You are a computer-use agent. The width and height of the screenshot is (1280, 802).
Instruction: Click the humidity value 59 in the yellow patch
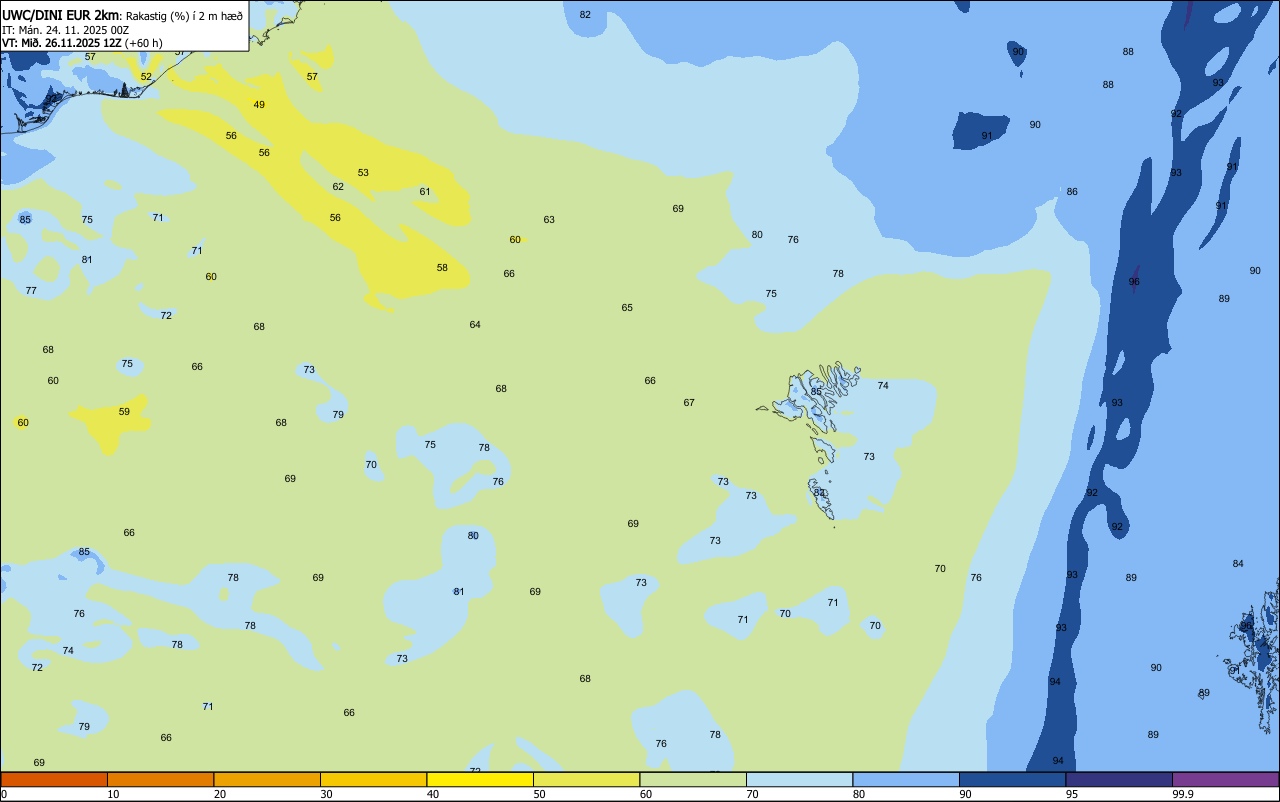(x=124, y=412)
